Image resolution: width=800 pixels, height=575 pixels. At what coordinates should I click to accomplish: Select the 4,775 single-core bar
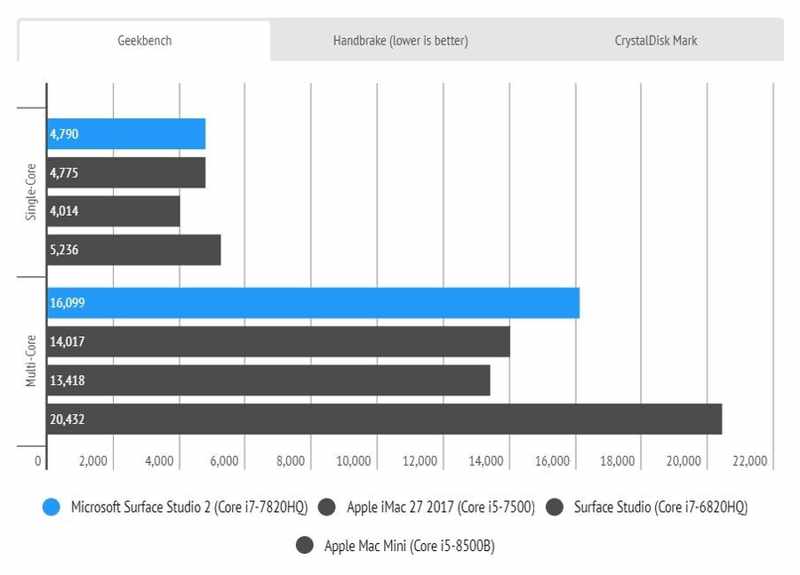[126, 172]
